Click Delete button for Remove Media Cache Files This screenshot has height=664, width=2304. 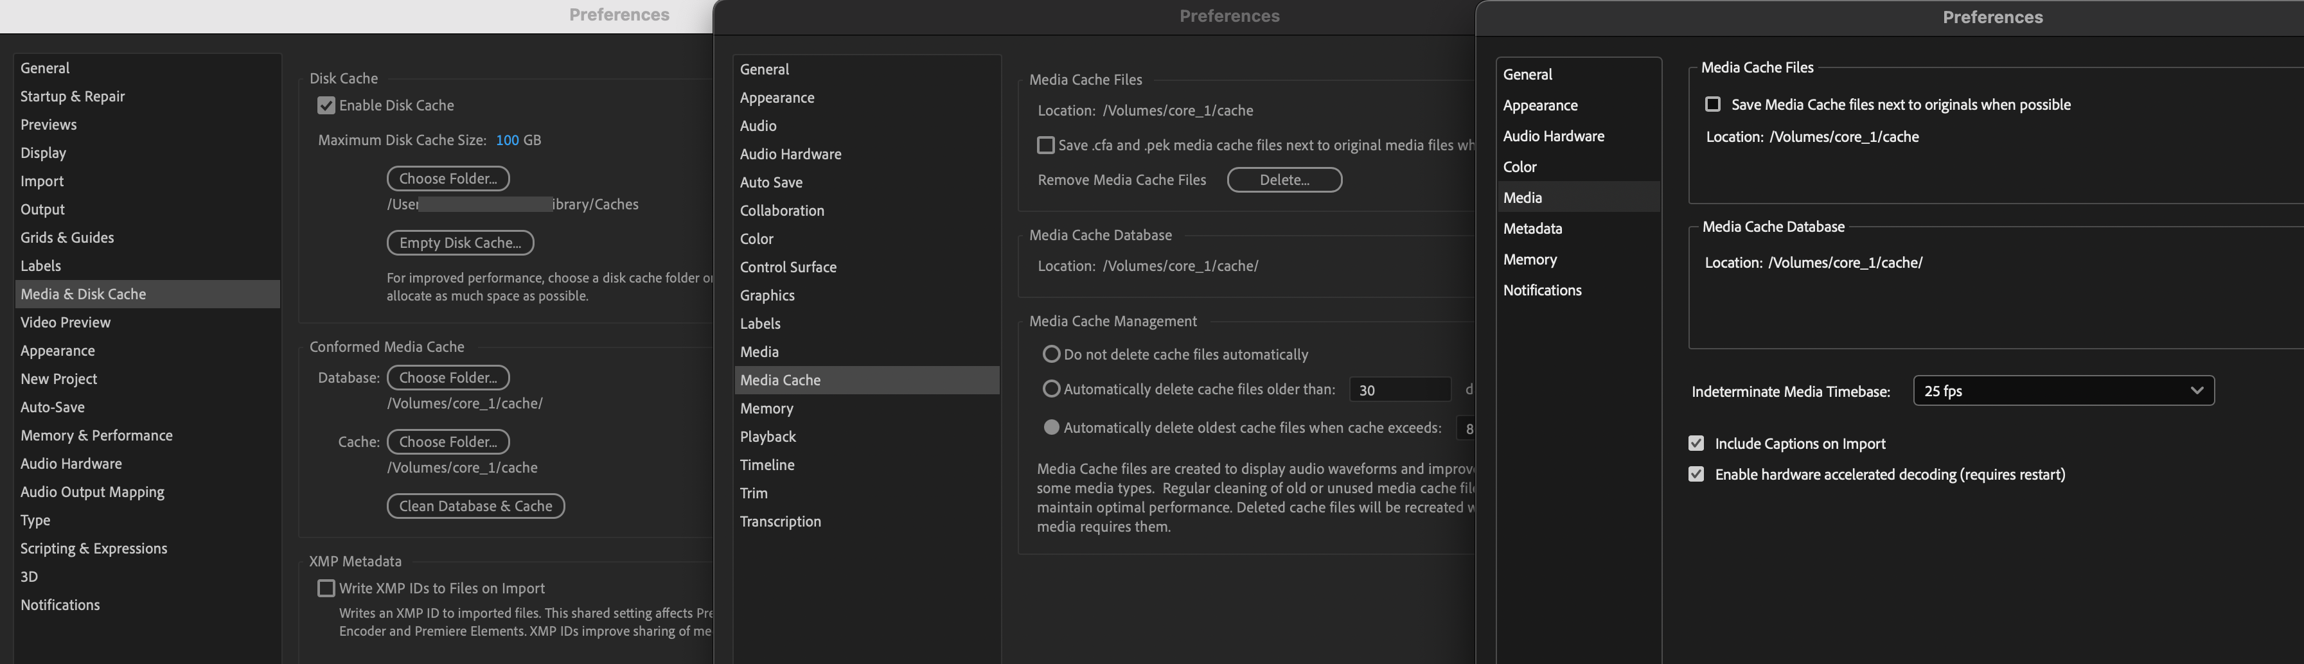(1284, 180)
